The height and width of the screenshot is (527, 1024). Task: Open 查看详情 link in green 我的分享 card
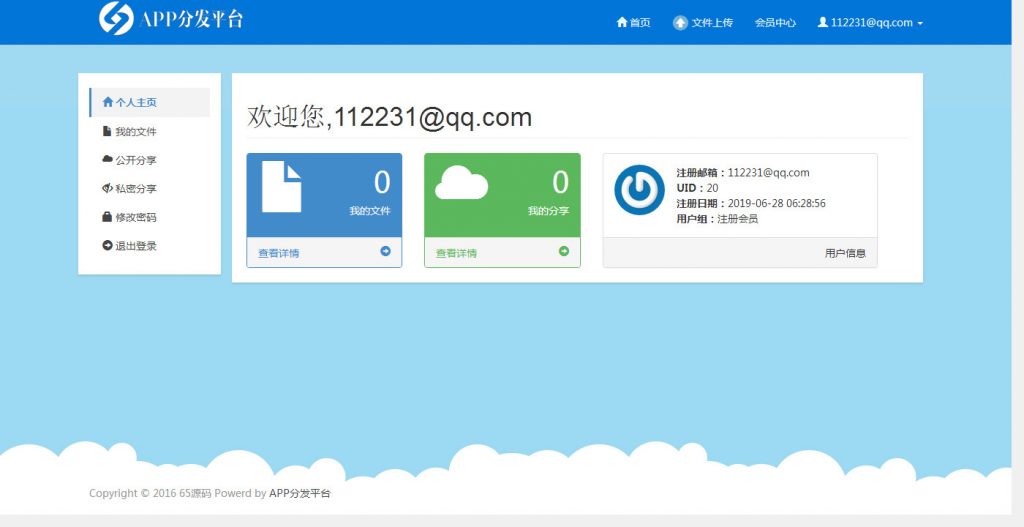pos(456,253)
